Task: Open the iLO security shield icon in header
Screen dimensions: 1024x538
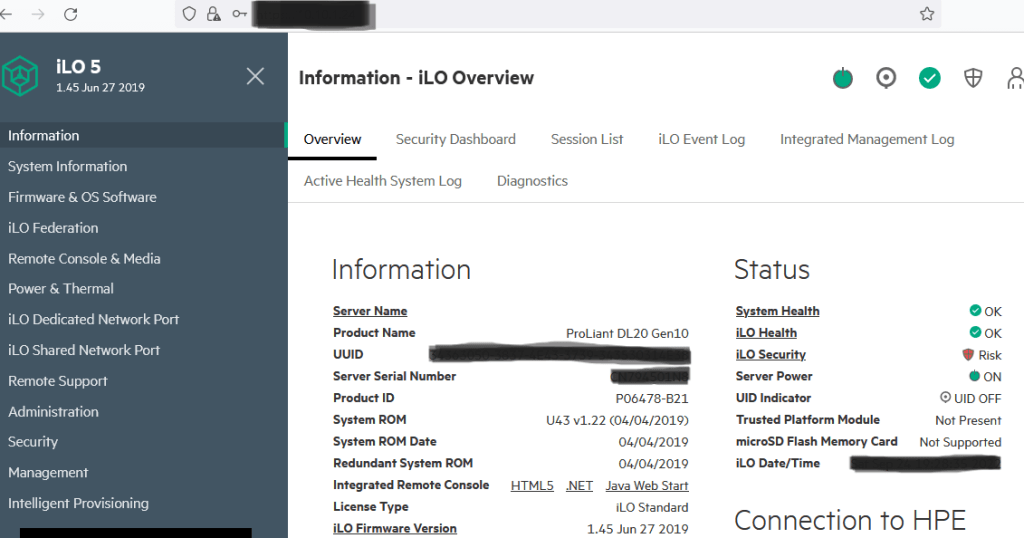Action: 973,78
